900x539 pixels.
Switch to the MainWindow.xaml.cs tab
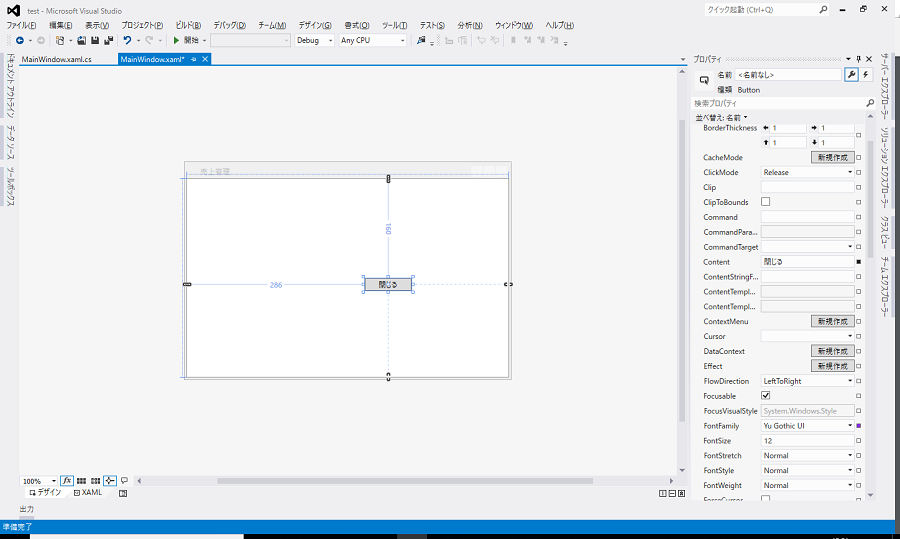(56, 59)
